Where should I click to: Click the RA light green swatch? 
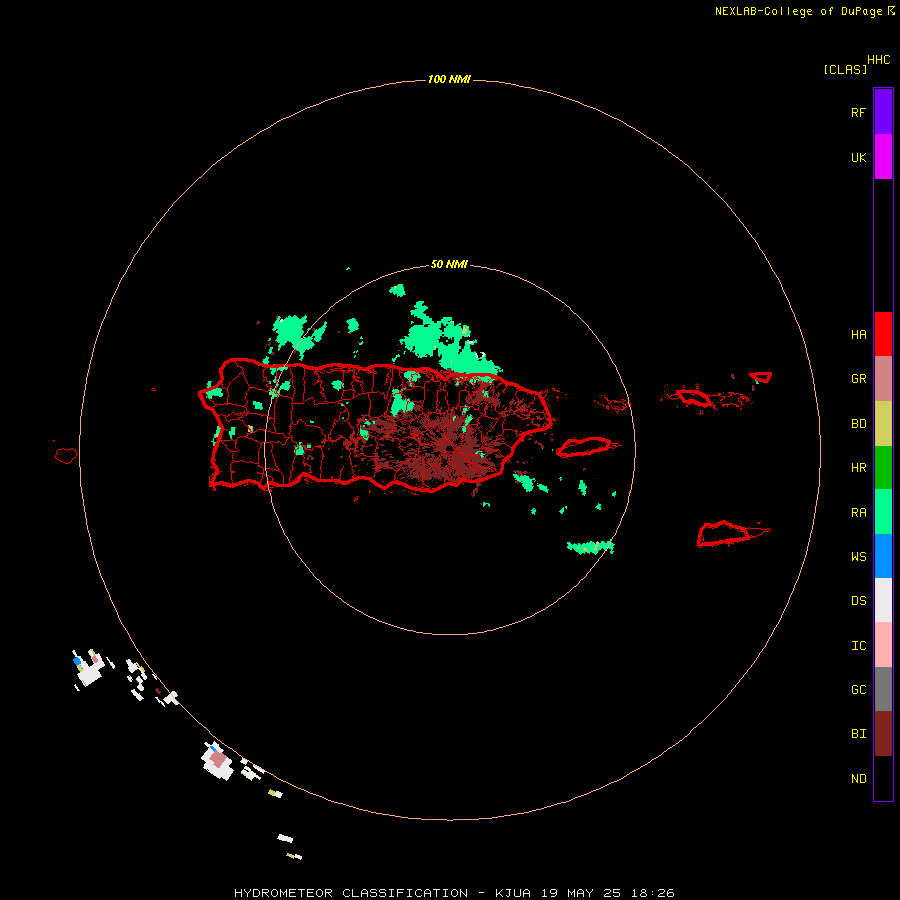[x=883, y=512]
